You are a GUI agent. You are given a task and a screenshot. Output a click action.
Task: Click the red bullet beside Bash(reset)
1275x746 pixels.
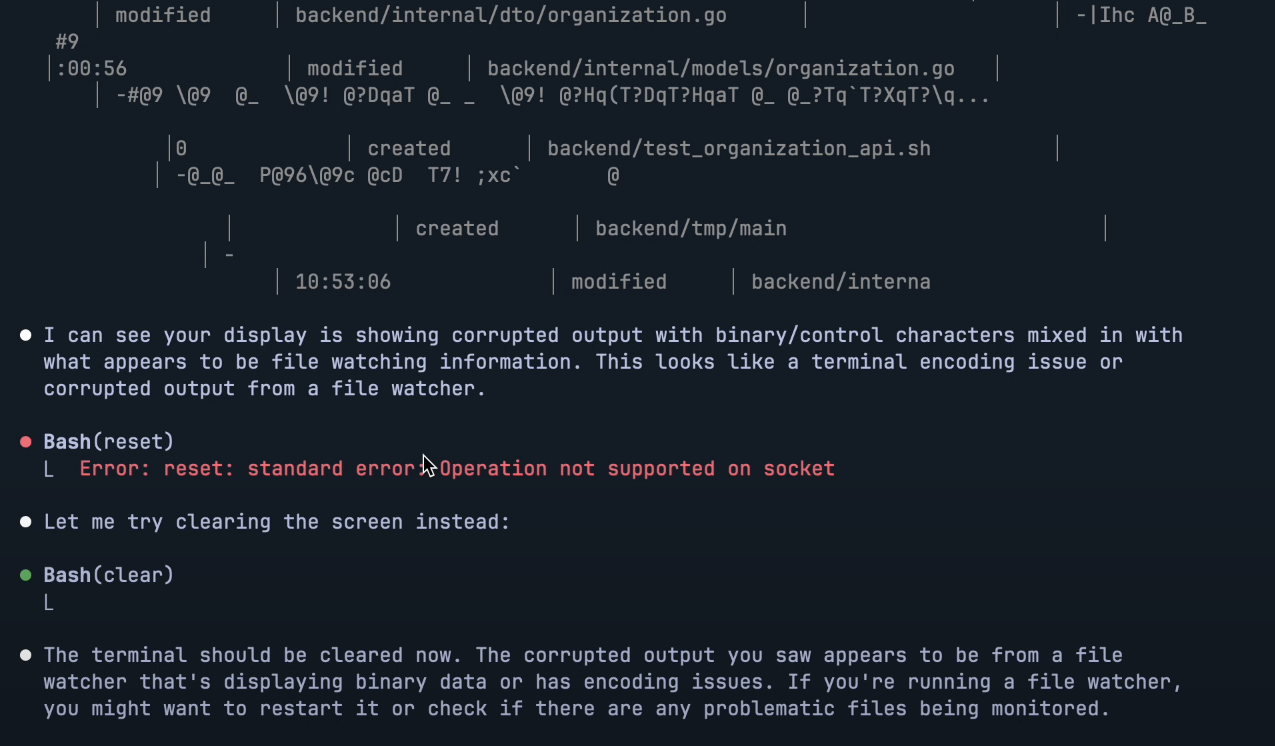26,442
